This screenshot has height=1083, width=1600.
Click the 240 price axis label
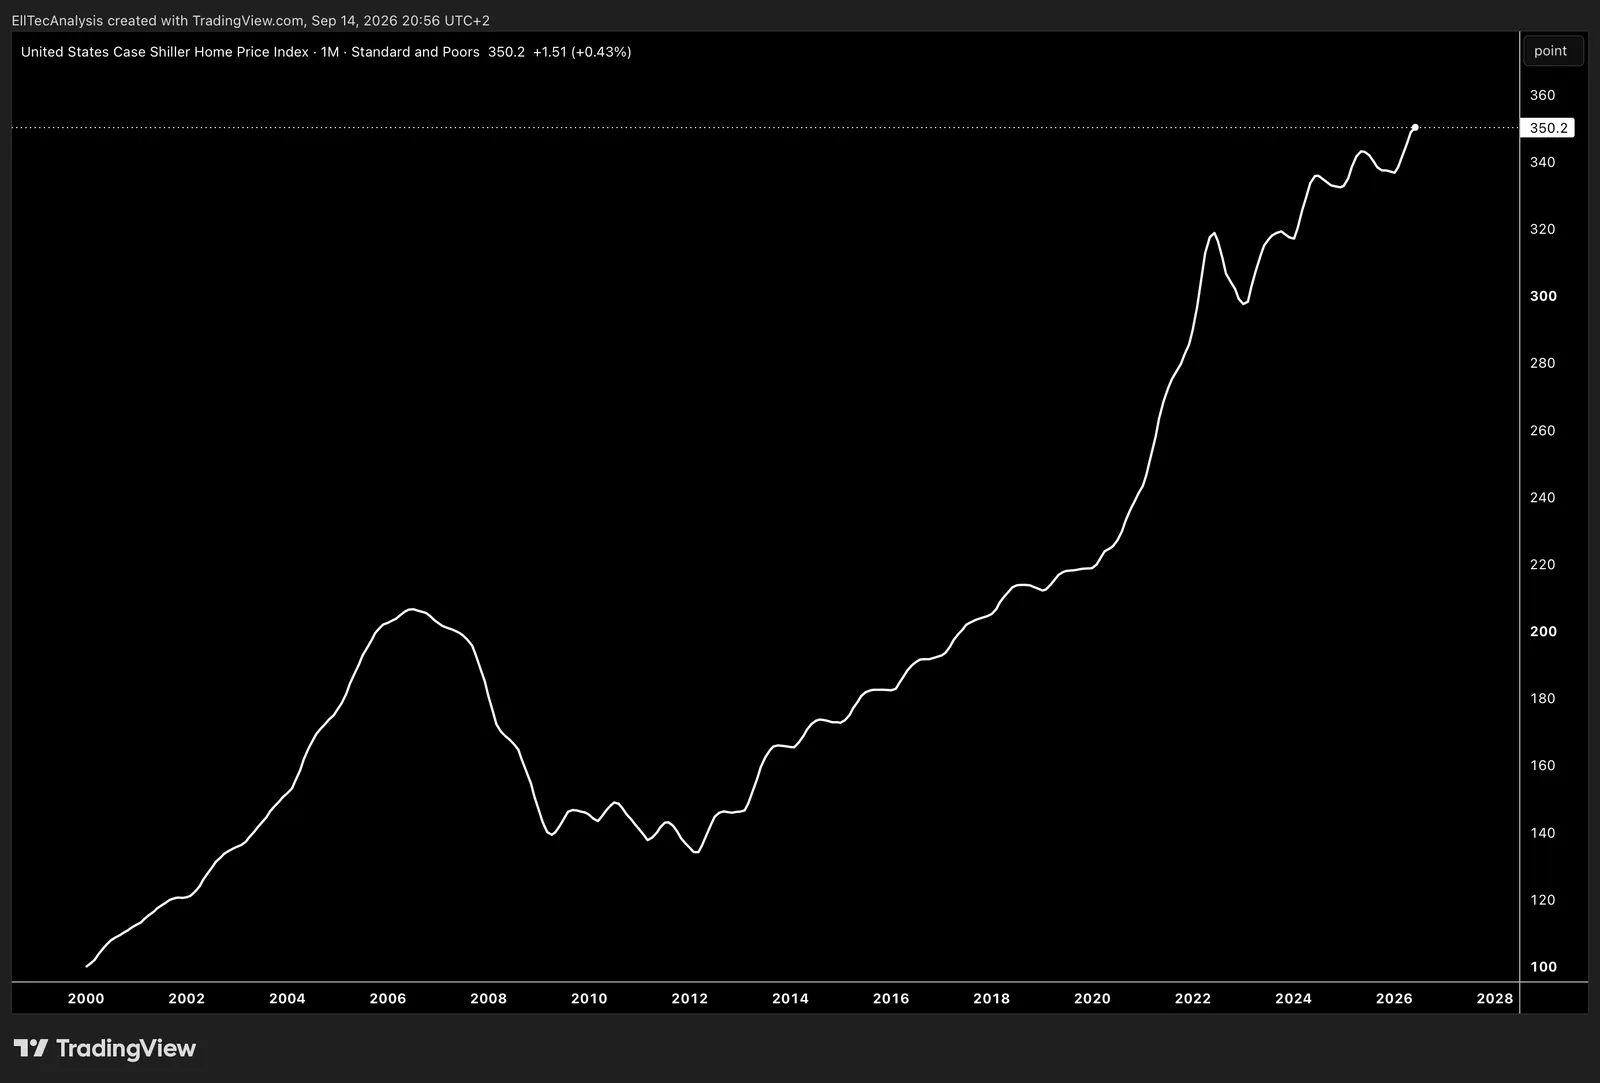point(1542,497)
